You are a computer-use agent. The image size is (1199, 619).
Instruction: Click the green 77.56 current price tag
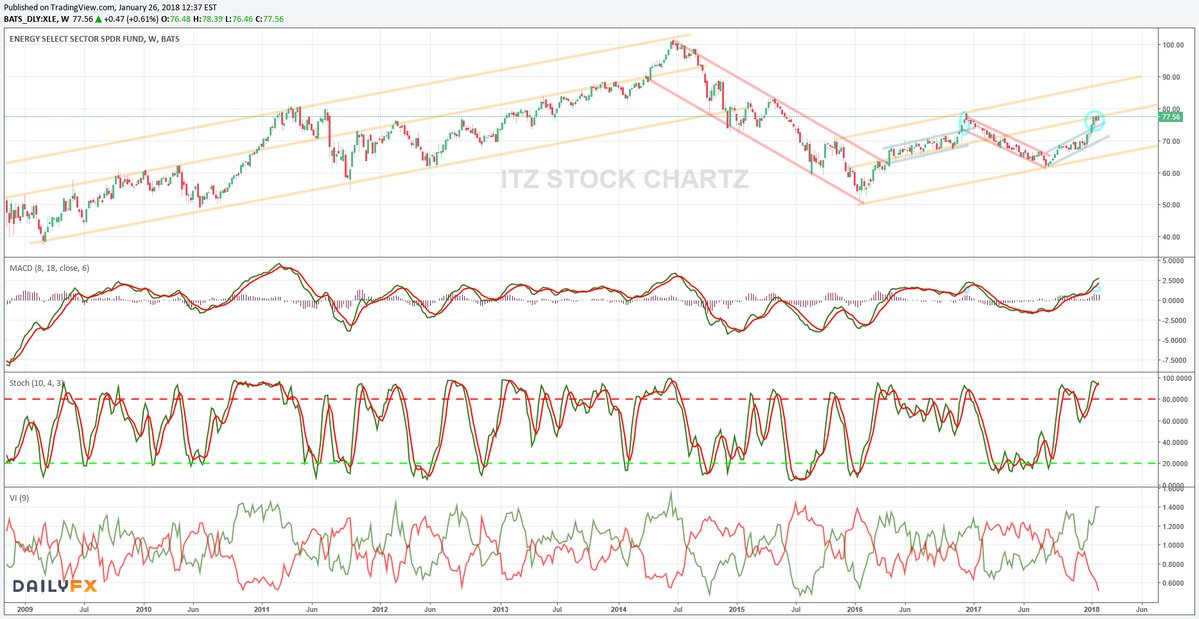(1171, 117)
